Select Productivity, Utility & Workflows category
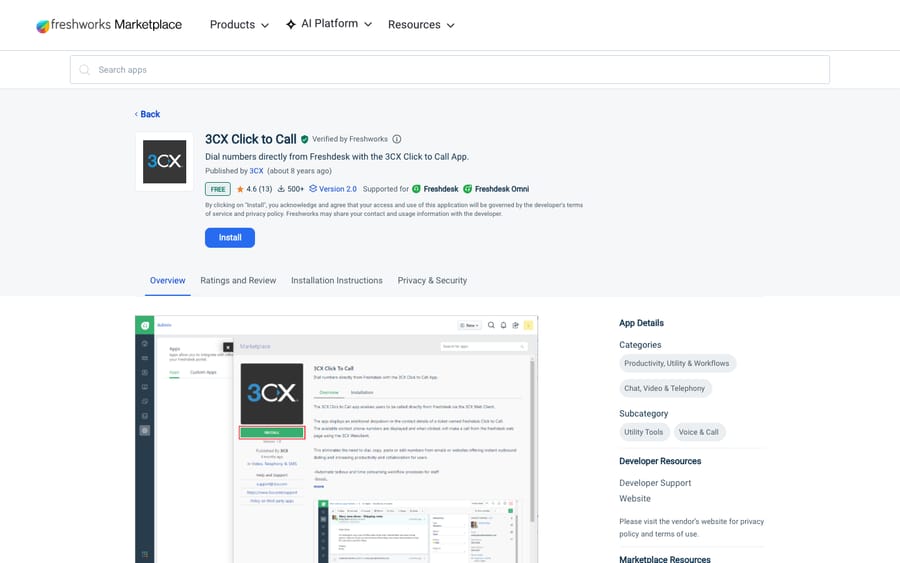Screen dimensions: 900x563 click(x=677, y=363)
